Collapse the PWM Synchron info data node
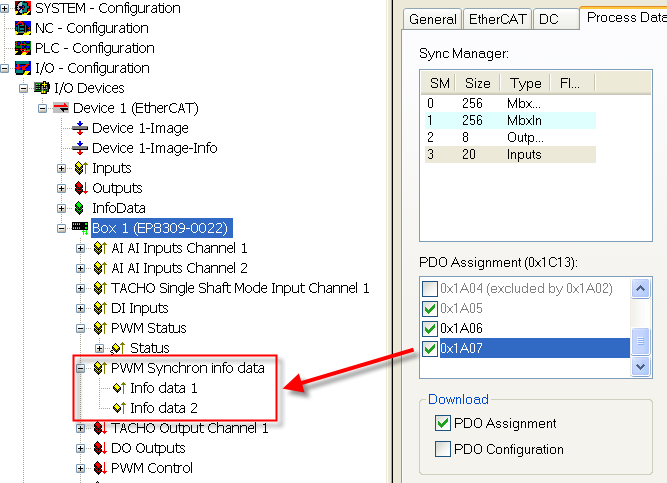The image size is (667, 483). point(80,368)
